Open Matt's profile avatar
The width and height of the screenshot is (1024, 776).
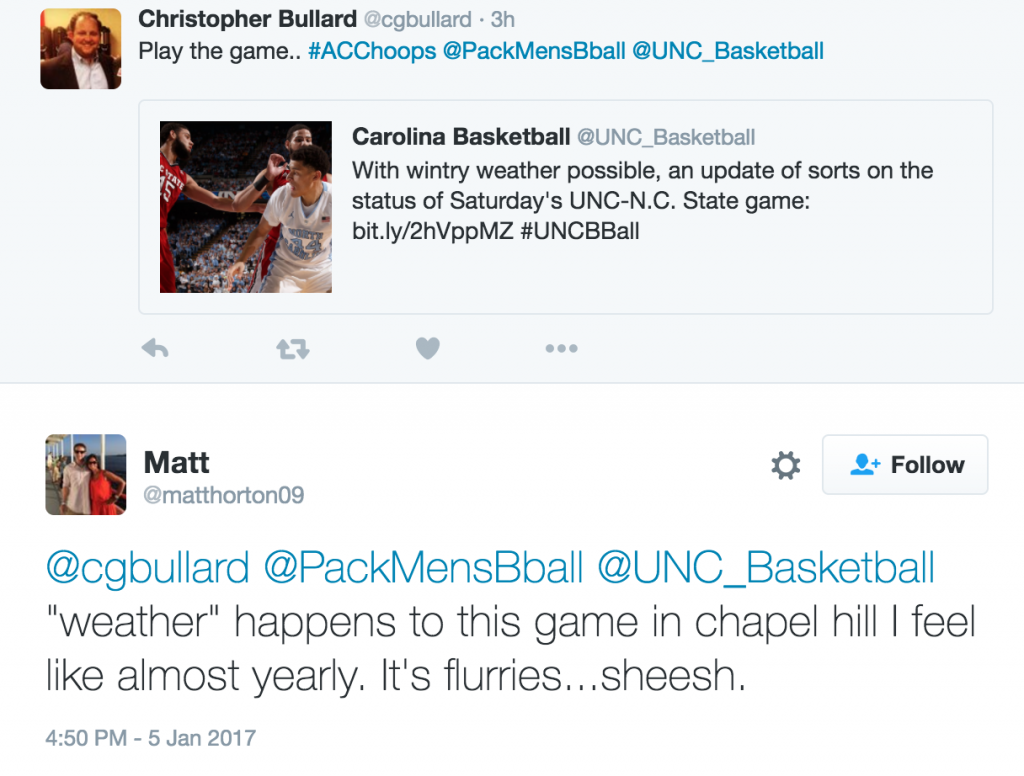click(x=86, y=474)
